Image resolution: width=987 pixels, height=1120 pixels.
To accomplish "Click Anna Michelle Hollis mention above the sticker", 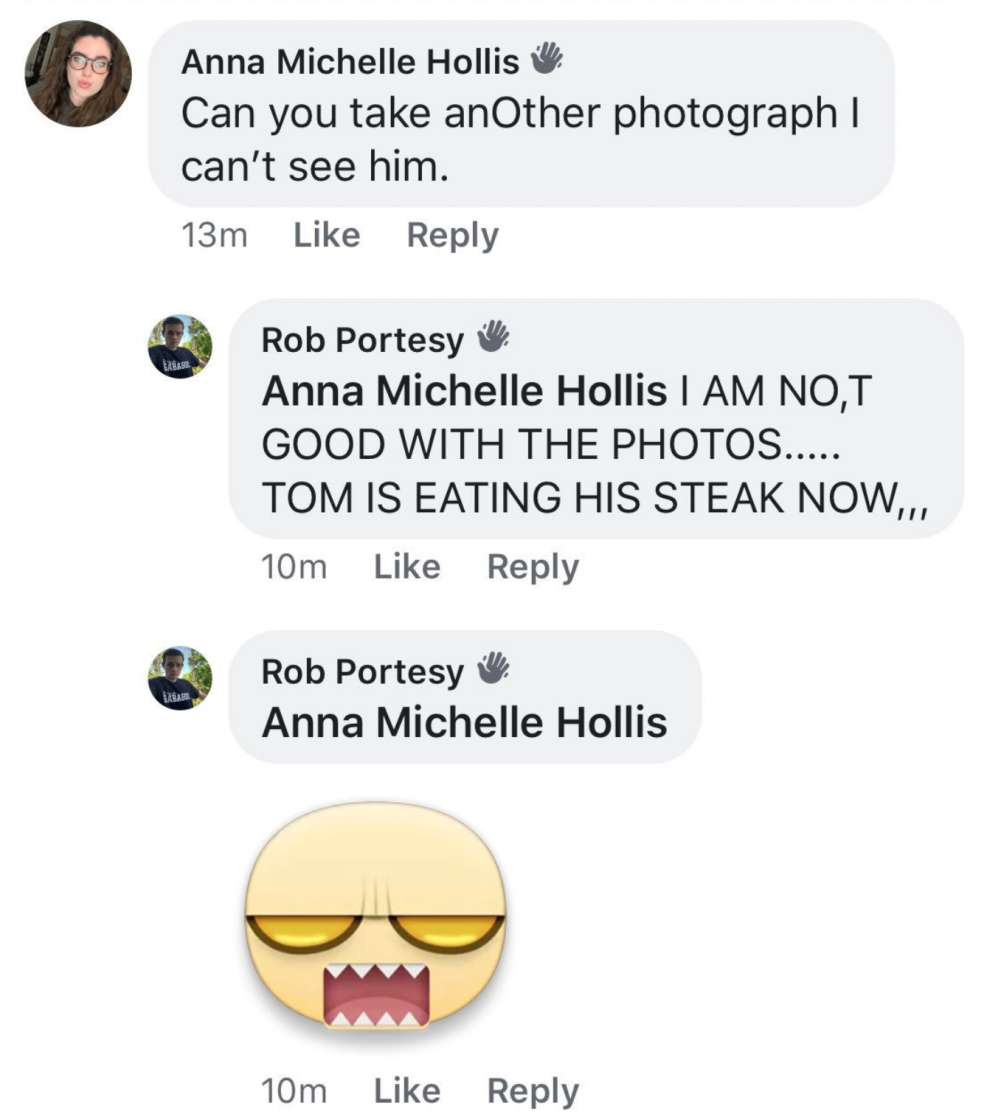I will (x=464, y=722).
